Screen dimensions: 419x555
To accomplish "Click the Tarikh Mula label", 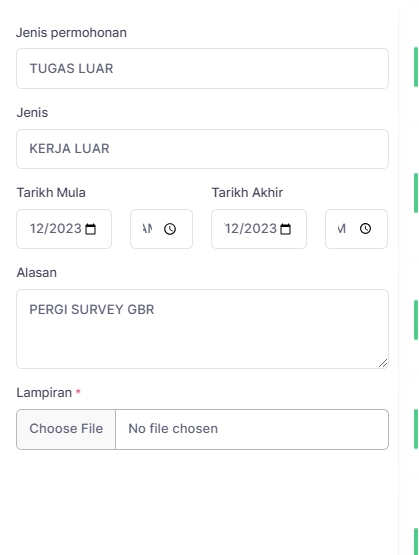I will pos(51,193).
